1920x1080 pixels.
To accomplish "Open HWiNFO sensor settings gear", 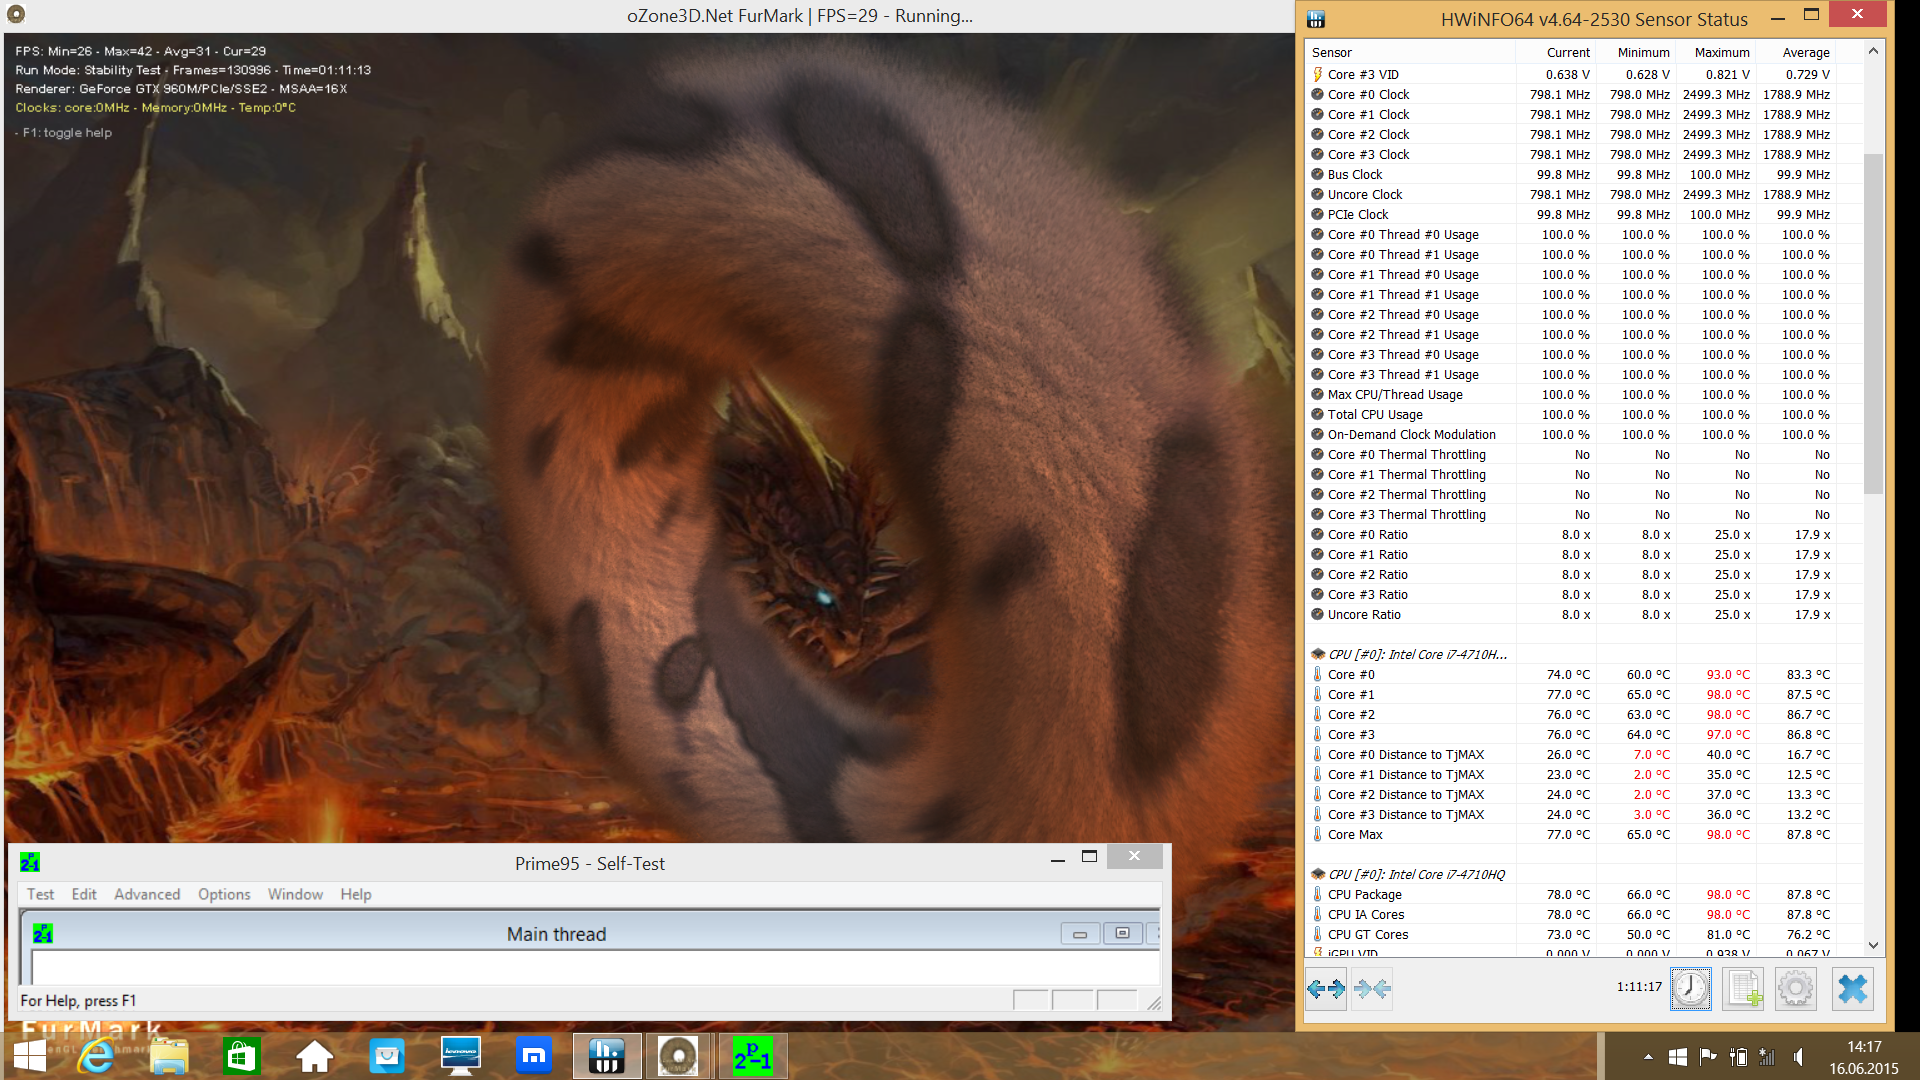I will 1796,989.
